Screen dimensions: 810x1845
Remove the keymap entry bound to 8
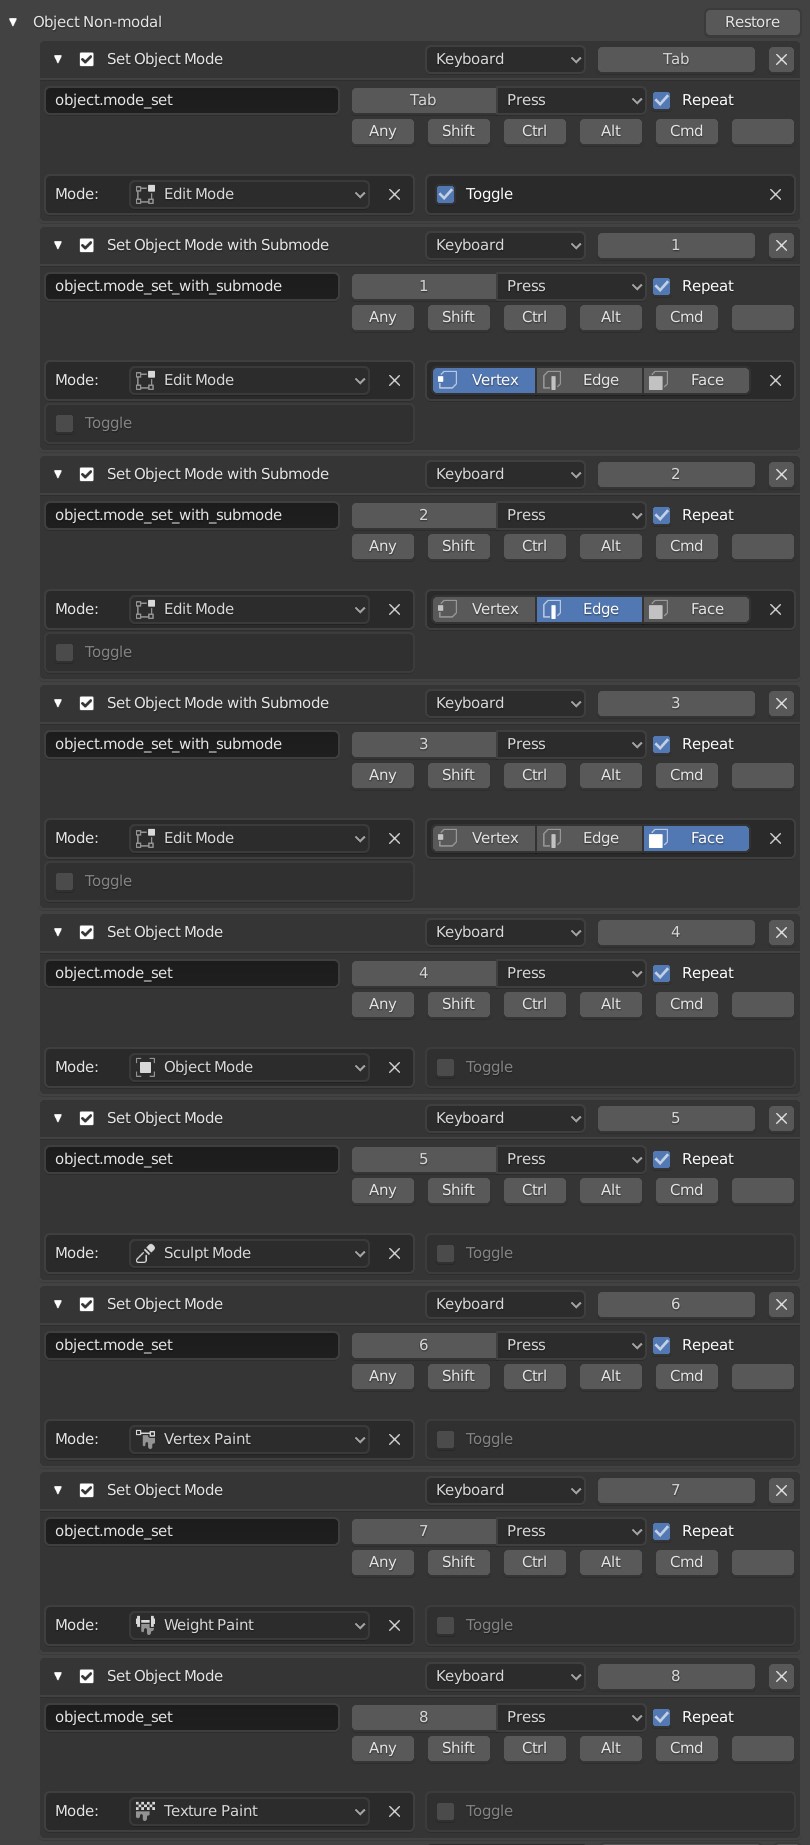781,1676
